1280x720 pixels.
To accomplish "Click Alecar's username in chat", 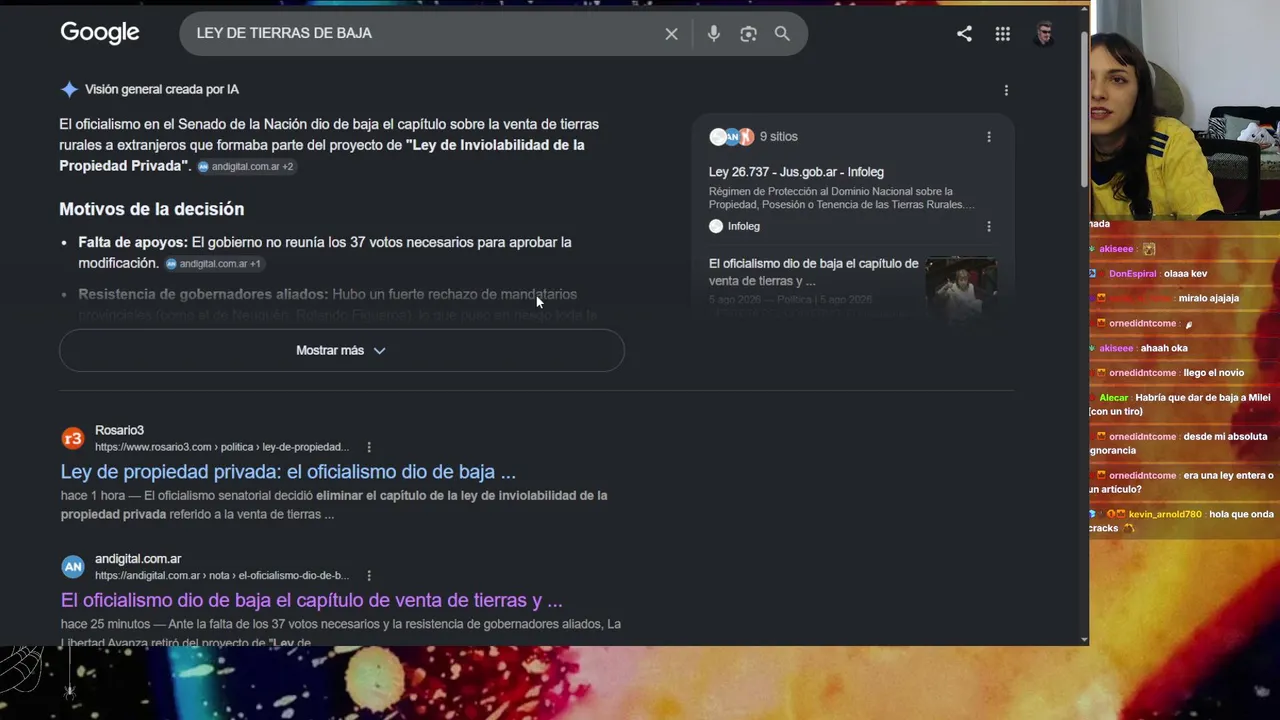I will point(1113,398).
